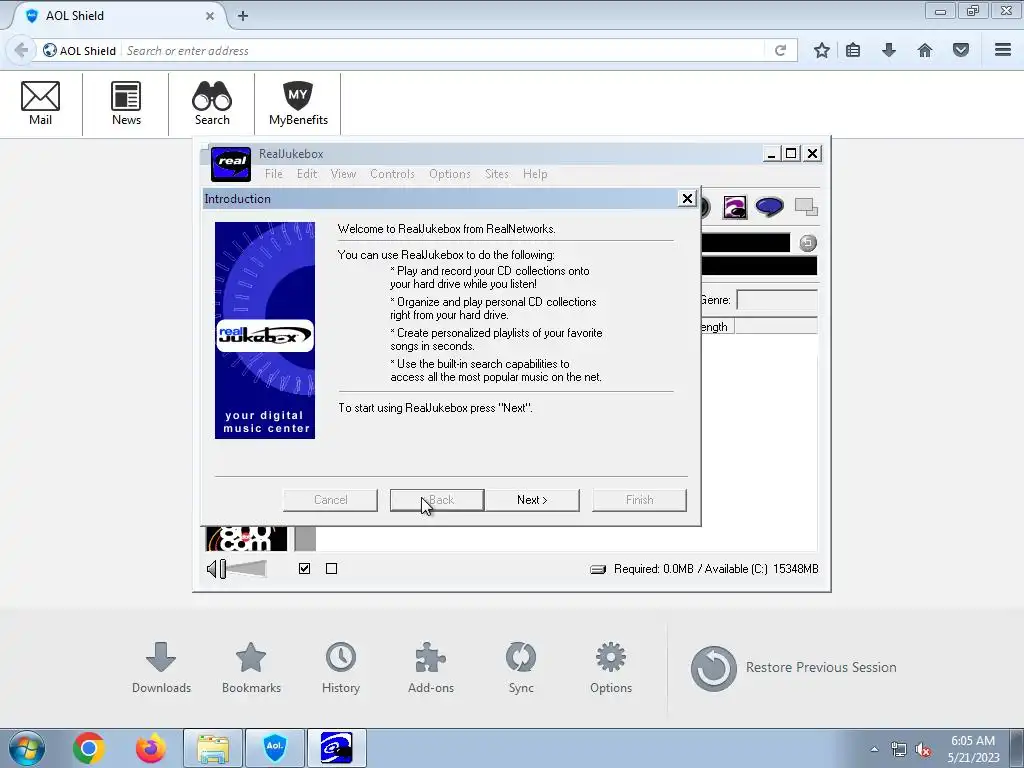The width and height of the screenshot is (1024, 768).
Task: Open the Edit menu in RealJukebox
Action: [306, 174]
